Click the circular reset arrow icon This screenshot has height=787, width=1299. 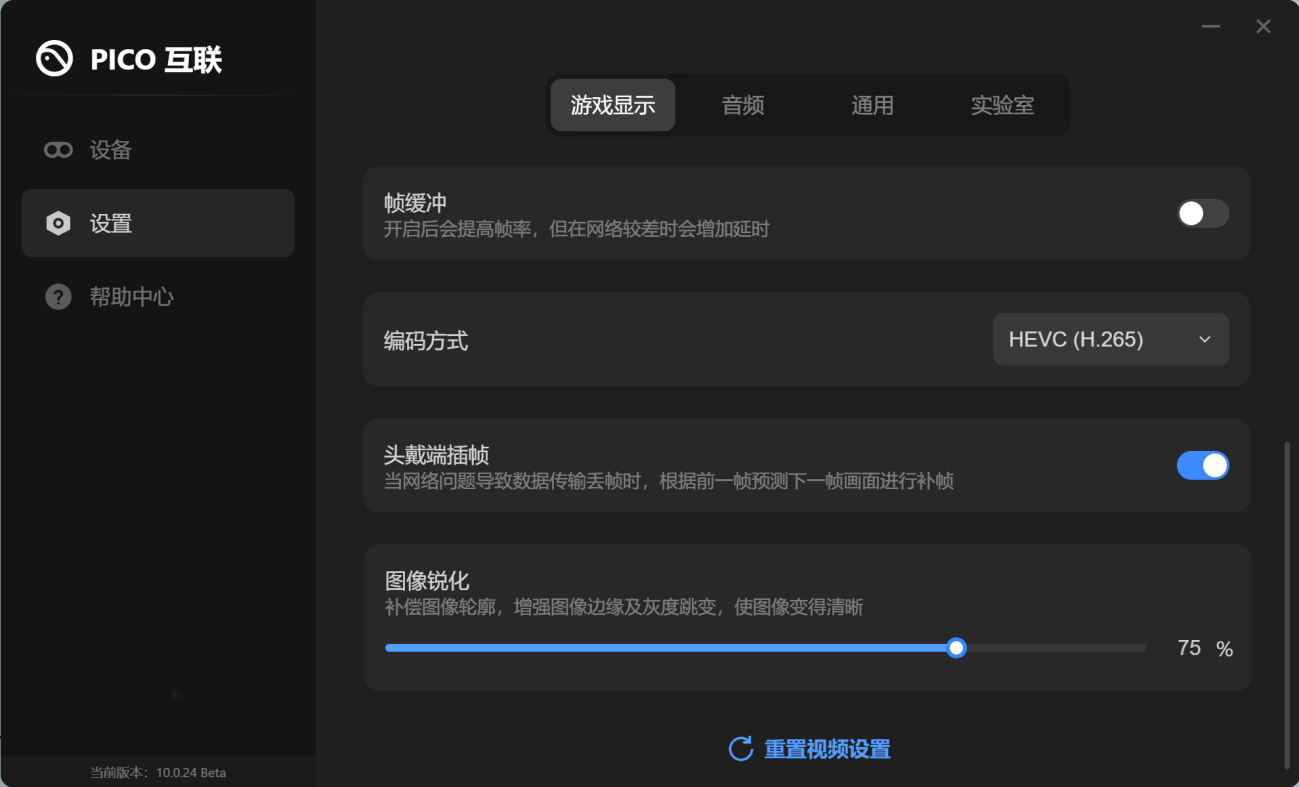[x=740, y=749]
